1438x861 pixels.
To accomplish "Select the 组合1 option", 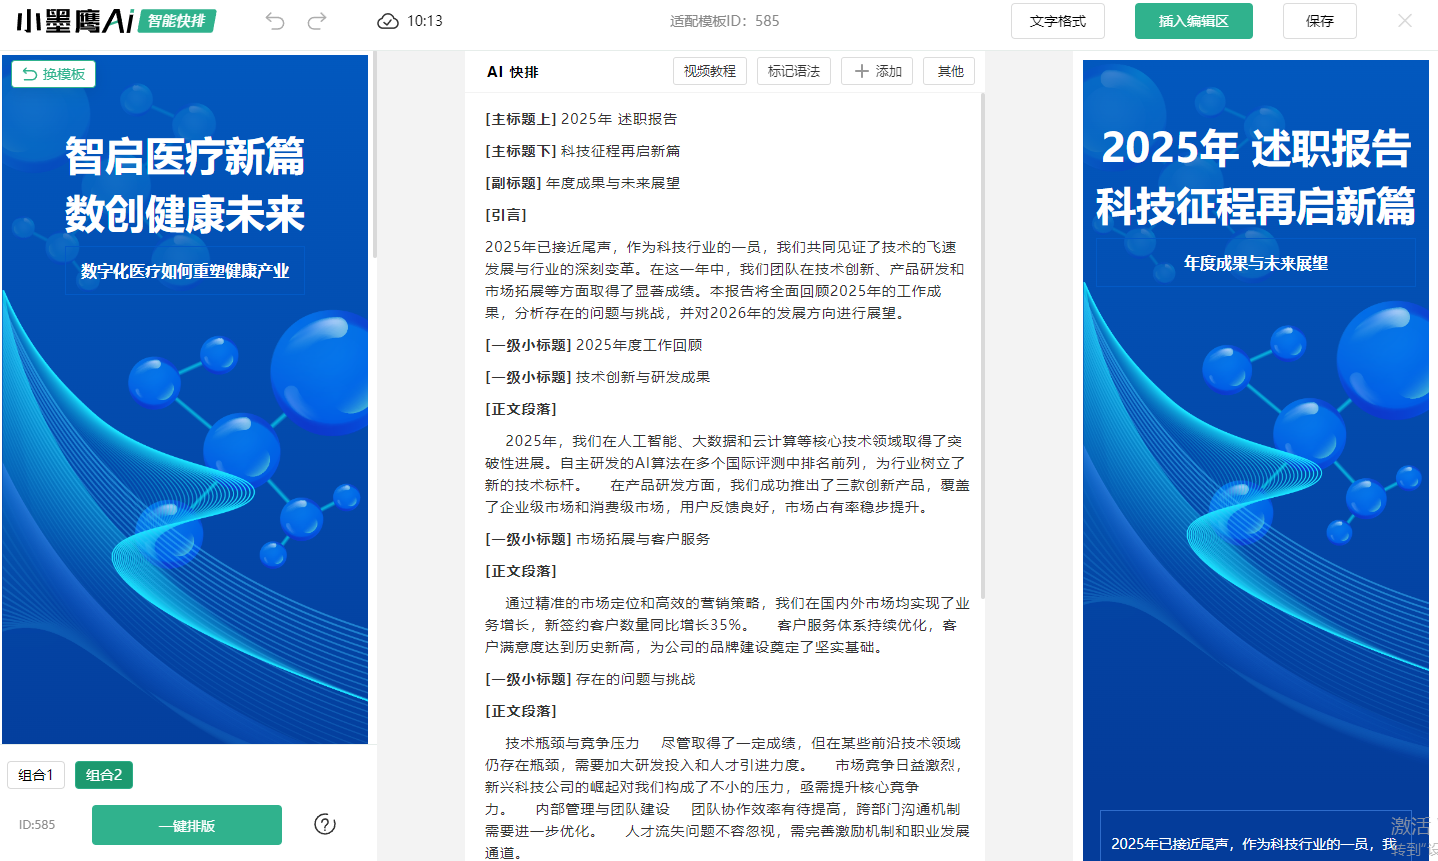I will pos(36,775).
